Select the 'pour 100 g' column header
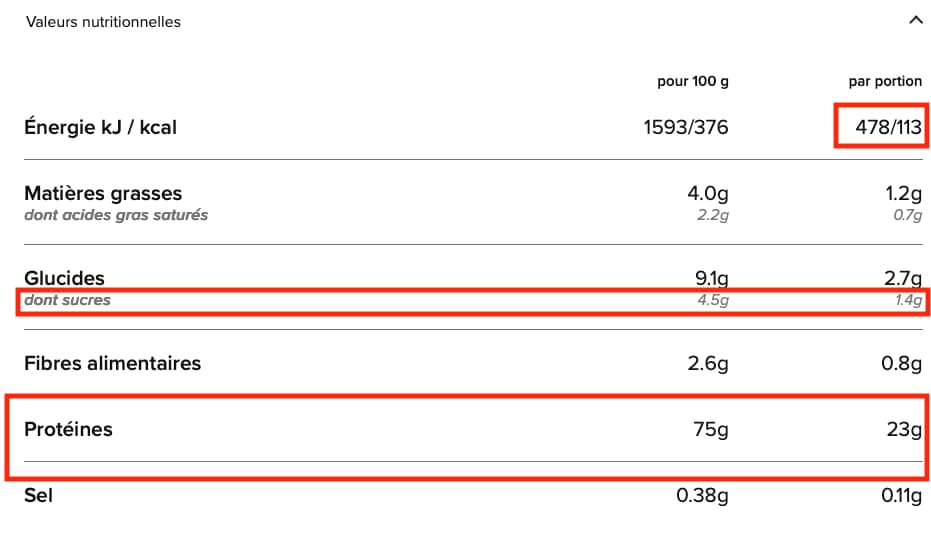 [692, 82]
